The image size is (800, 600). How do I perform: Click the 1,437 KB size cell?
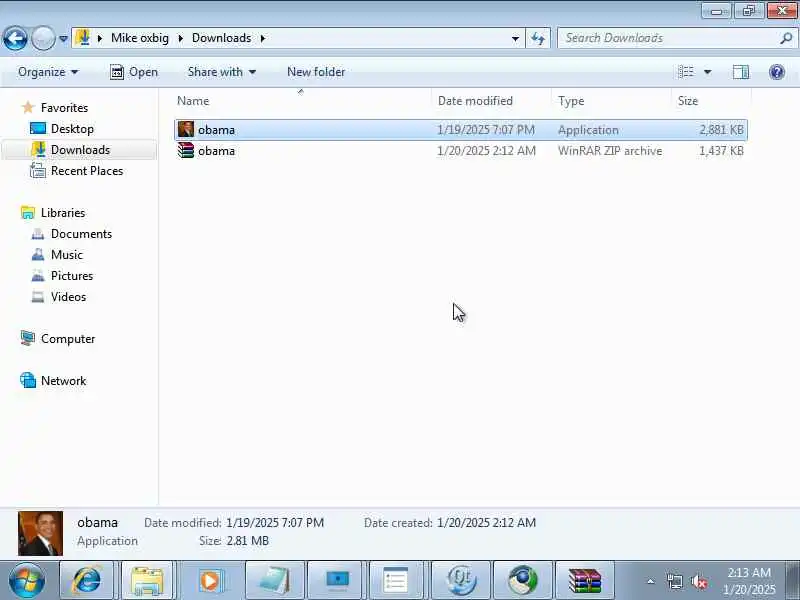pyautogui.click(x=721, y=151)
